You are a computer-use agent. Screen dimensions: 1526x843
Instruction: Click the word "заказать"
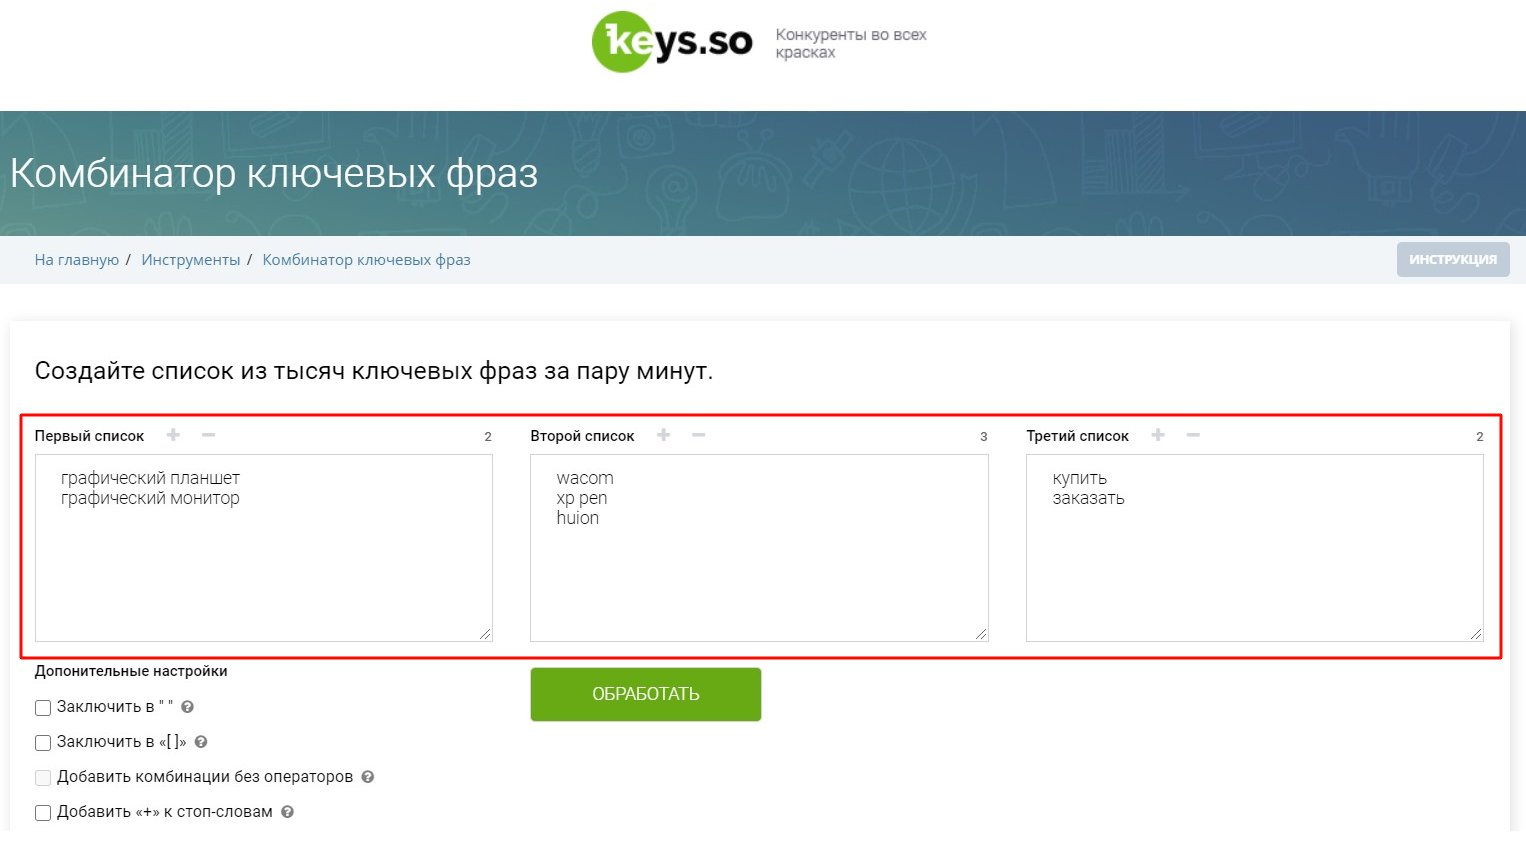pos(1088,498)
